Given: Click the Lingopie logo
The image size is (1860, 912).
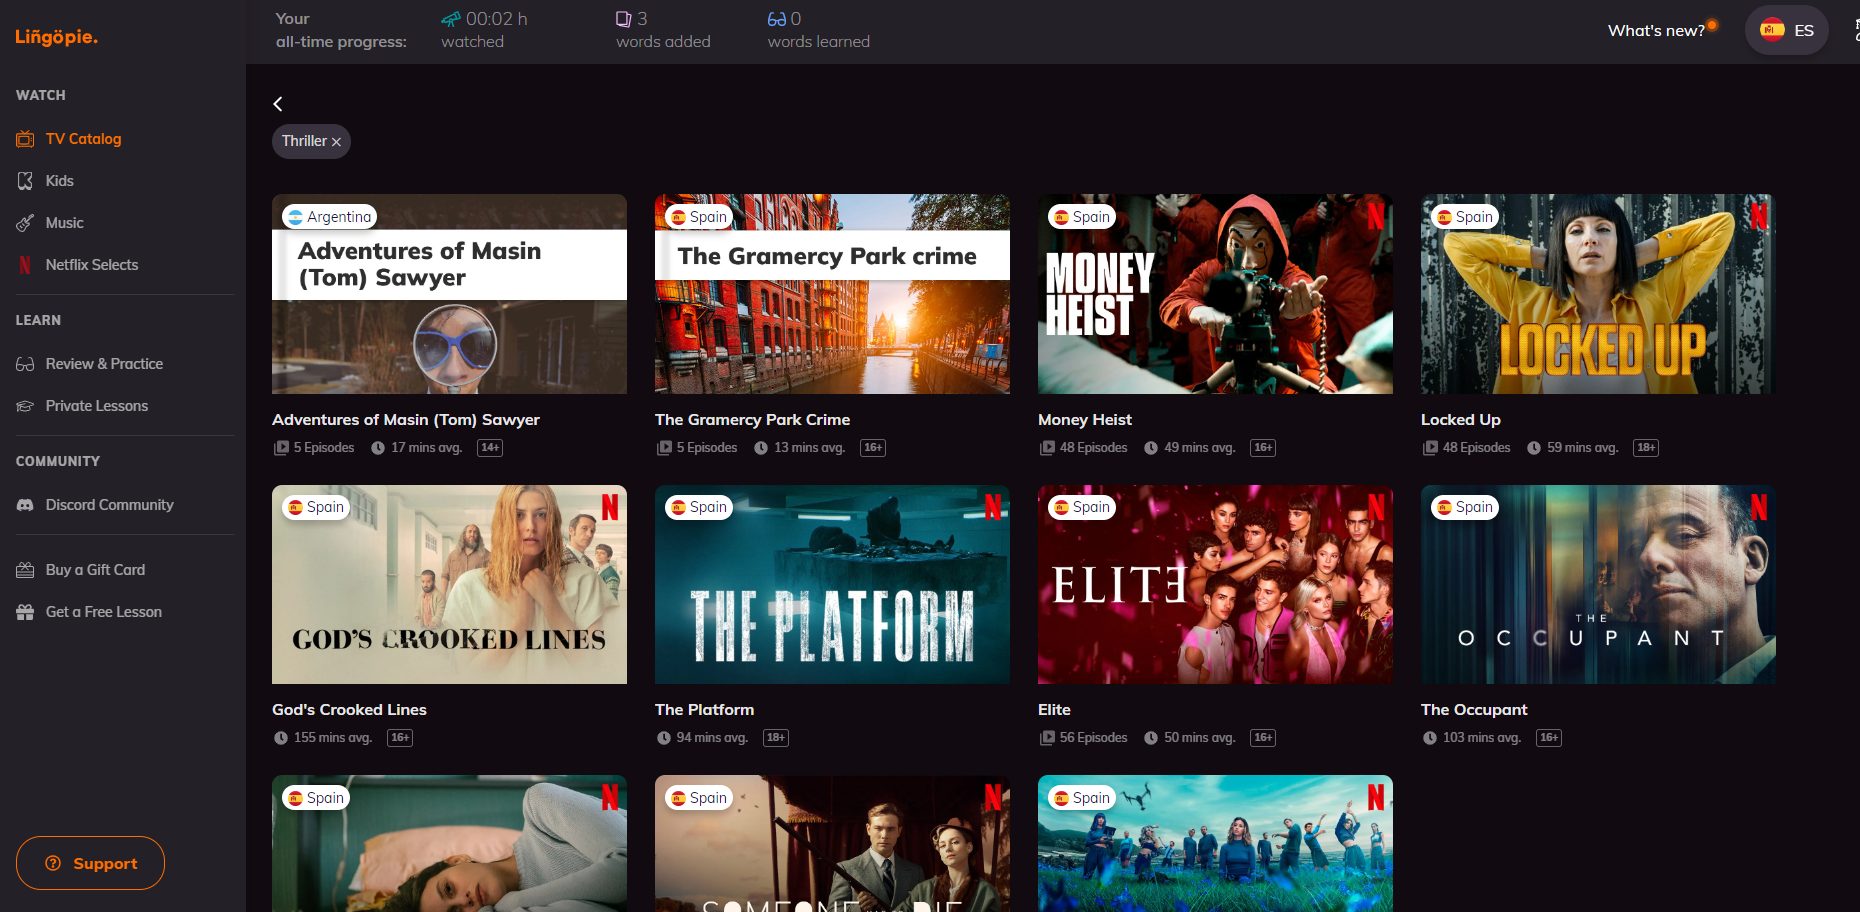Looking at the screenshot, I should click(56, 37).
